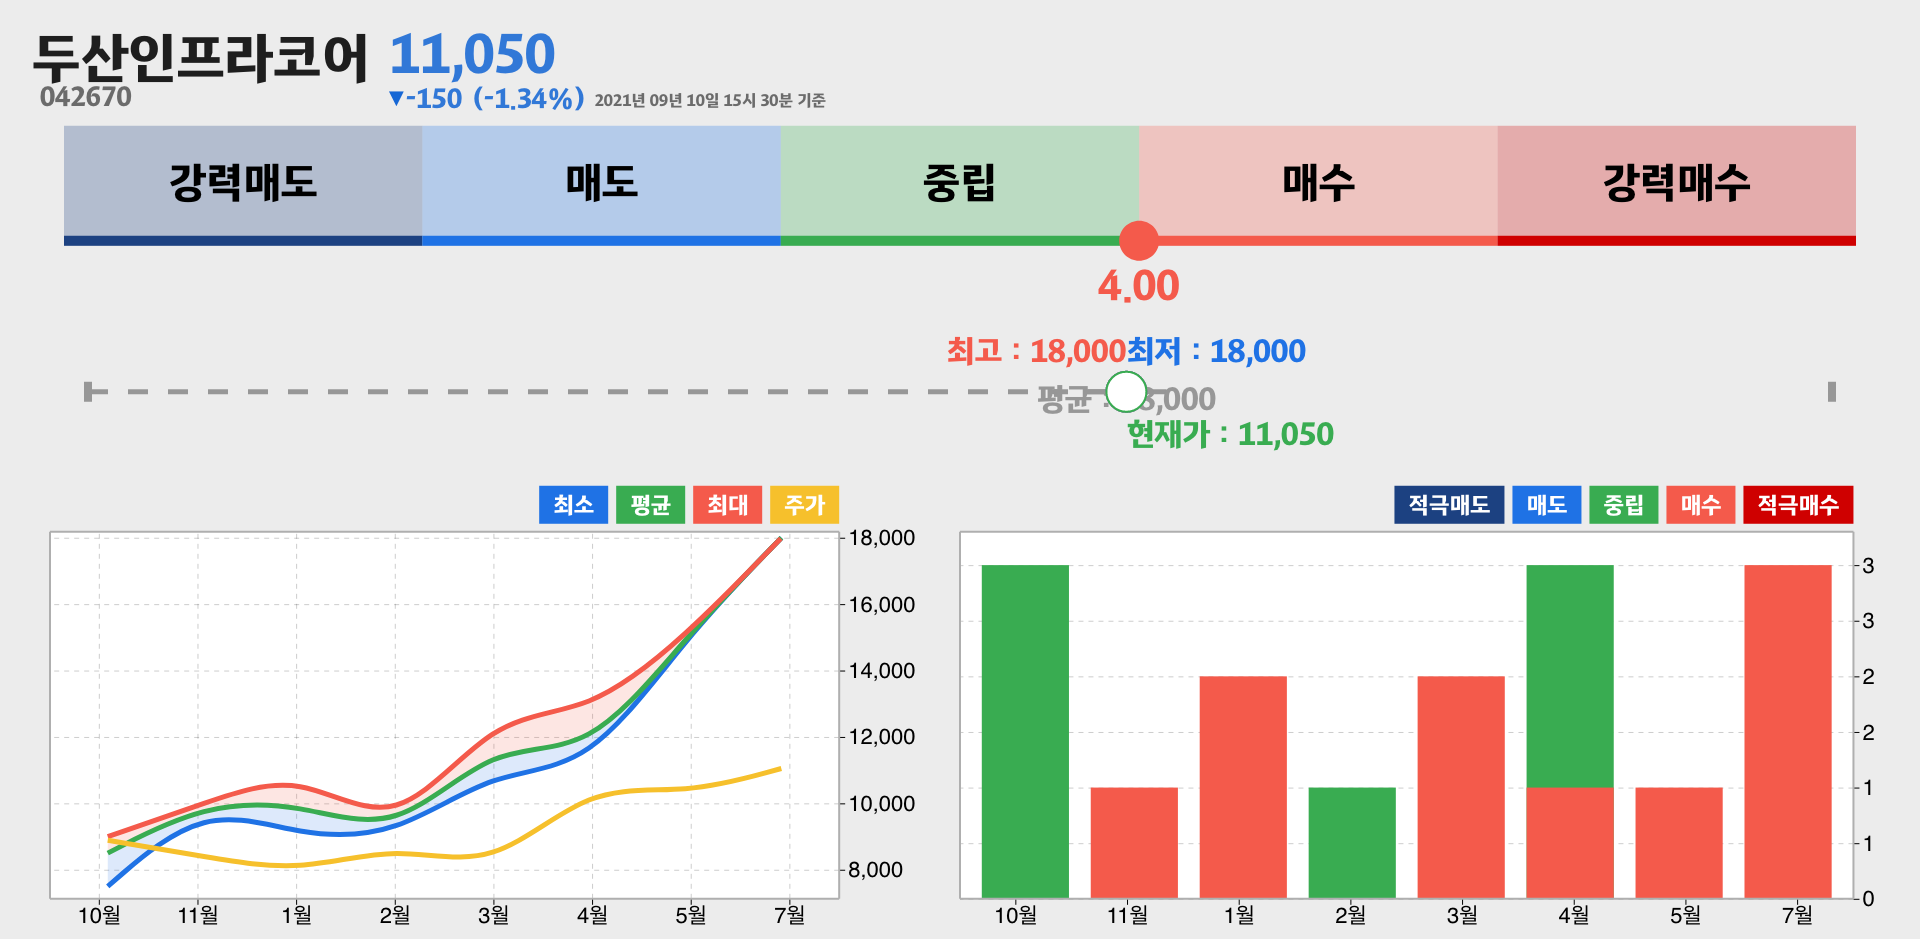Click the 중립 rating segment

click(x=960, y=185)
